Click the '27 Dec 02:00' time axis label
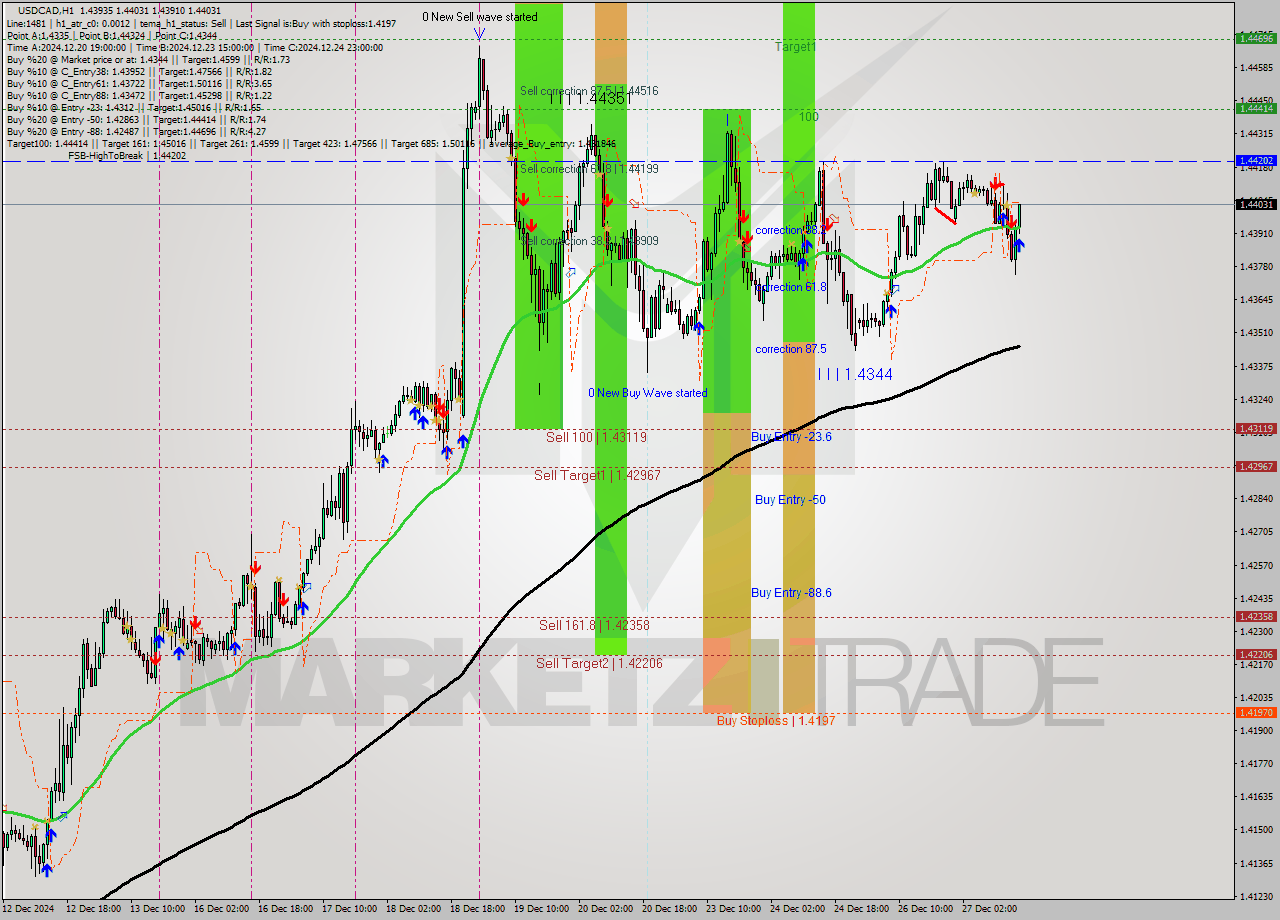This screenshot has width=1280, height=920. [x=992, y=909]
